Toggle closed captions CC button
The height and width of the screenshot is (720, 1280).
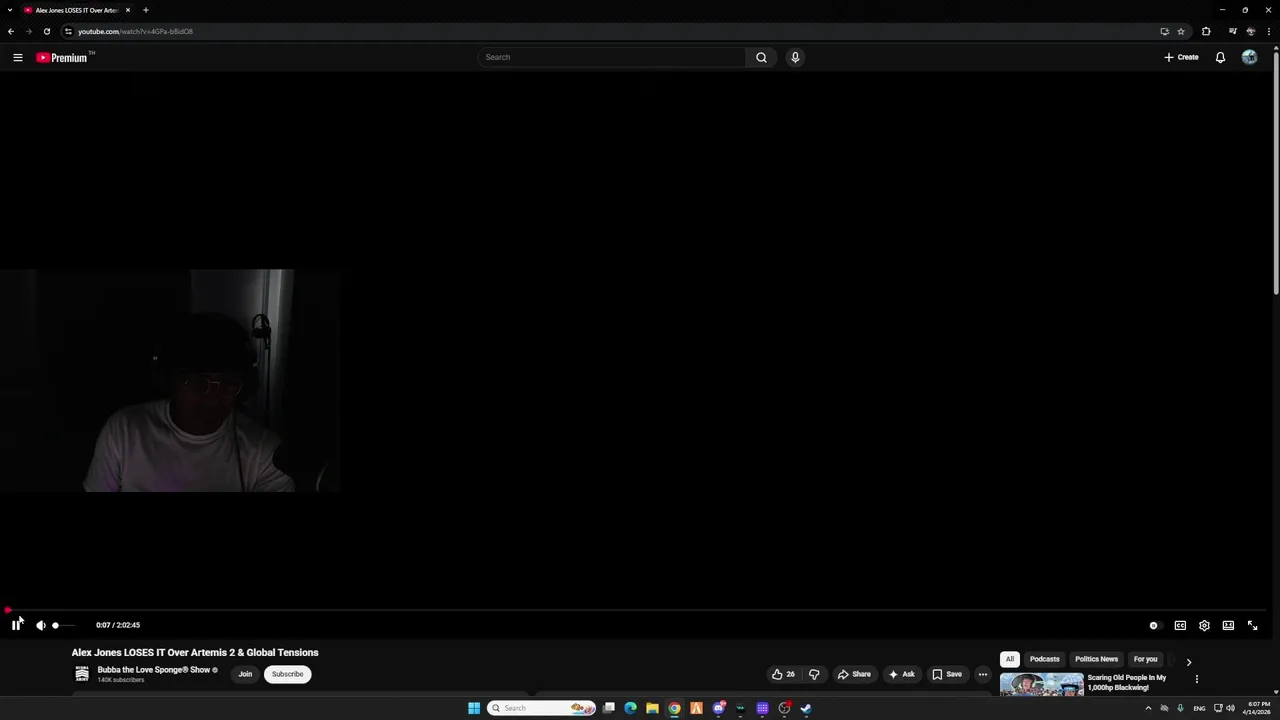tap(1180, 625)
